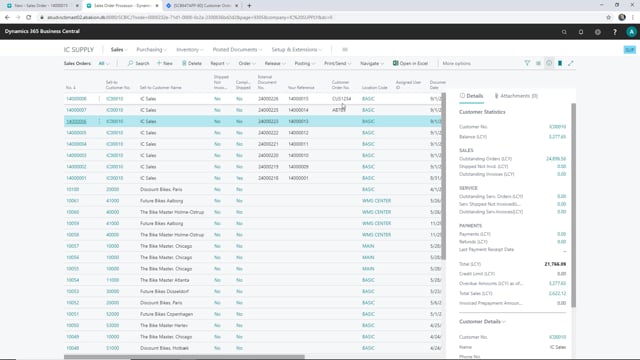Click the browser back arrow
This screenshot has width=640, height=360.
coord(7,18)
